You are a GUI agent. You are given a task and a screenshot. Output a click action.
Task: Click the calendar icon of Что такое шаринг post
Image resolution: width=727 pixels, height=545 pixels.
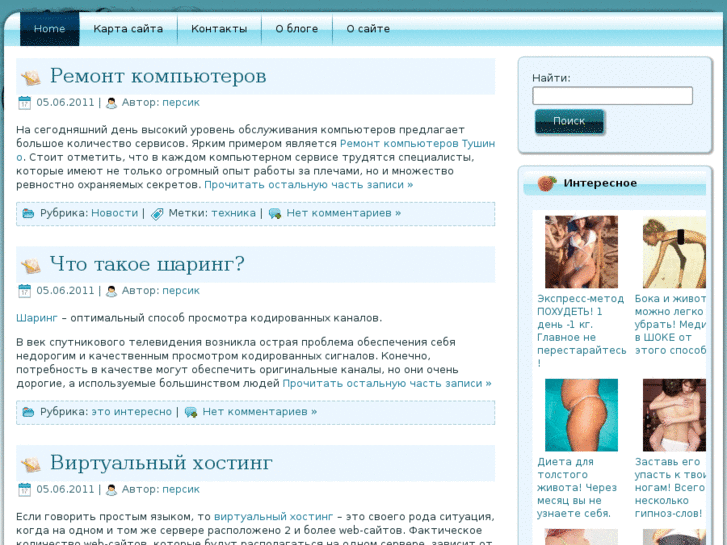pyautogui.click(x=24, y=291)
